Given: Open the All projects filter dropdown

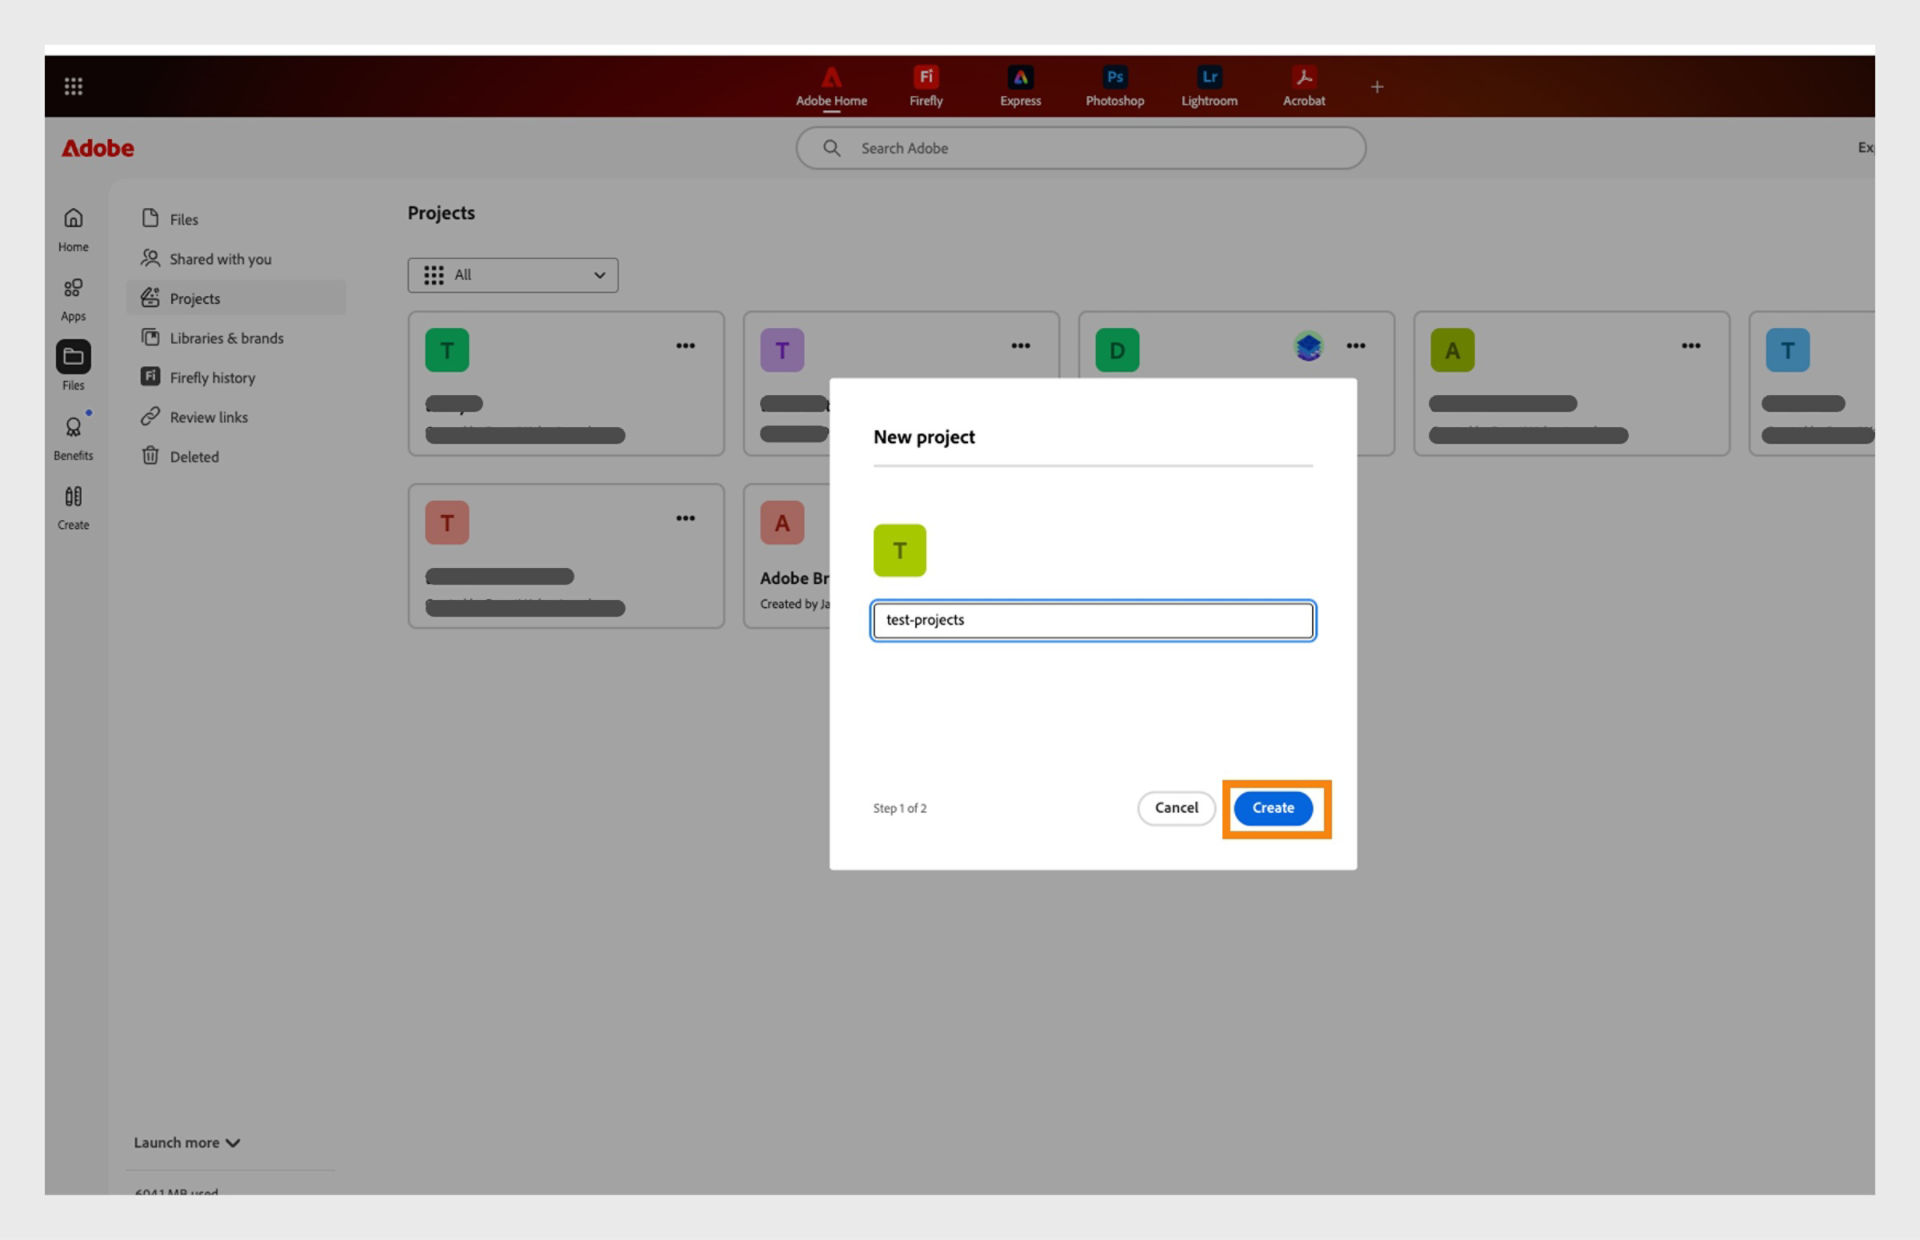Looking at the screenshot, I should 513,275.
